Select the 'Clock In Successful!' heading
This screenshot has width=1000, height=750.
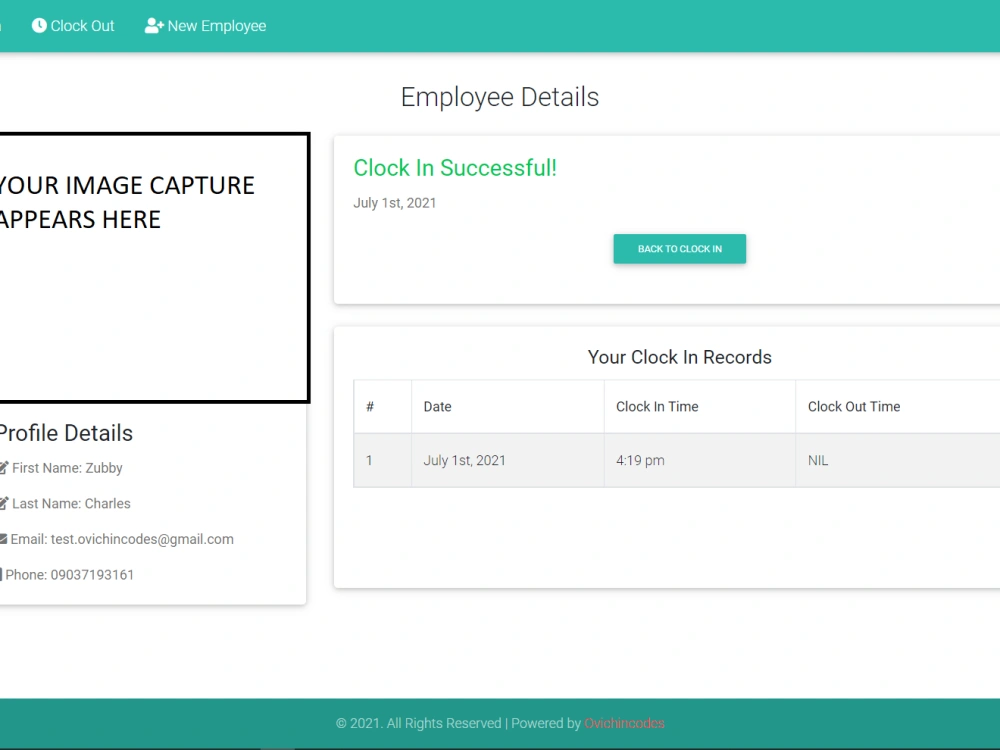tap(455, 168)
